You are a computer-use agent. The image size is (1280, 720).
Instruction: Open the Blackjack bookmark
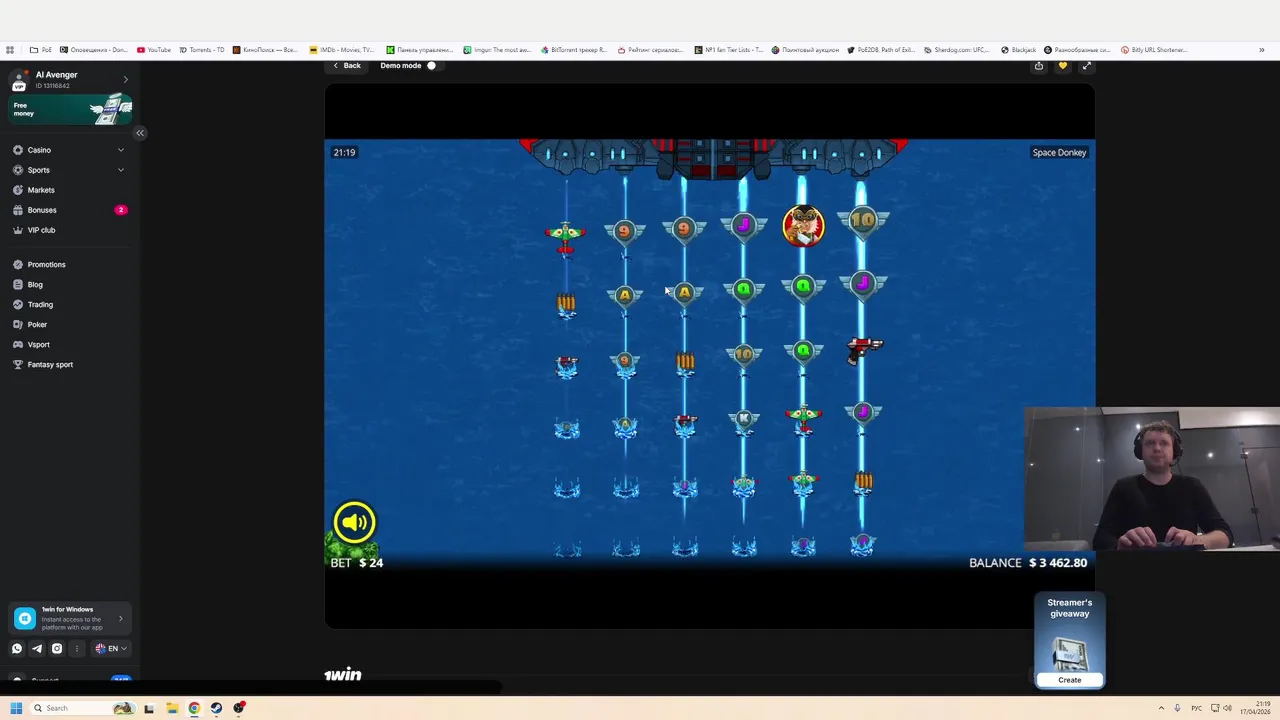tap(1018, 50)
